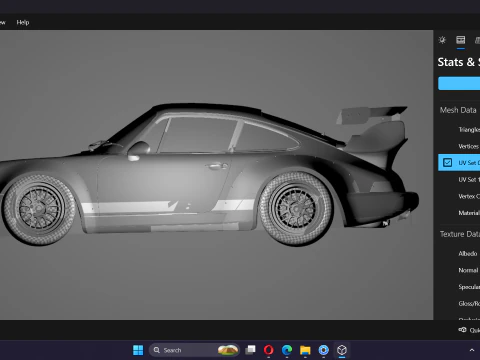Open File Explorer from taskbar
Image resolution: width=480 pixels, height=360 pixels.
pyautogui.click(x=305, y=350)
